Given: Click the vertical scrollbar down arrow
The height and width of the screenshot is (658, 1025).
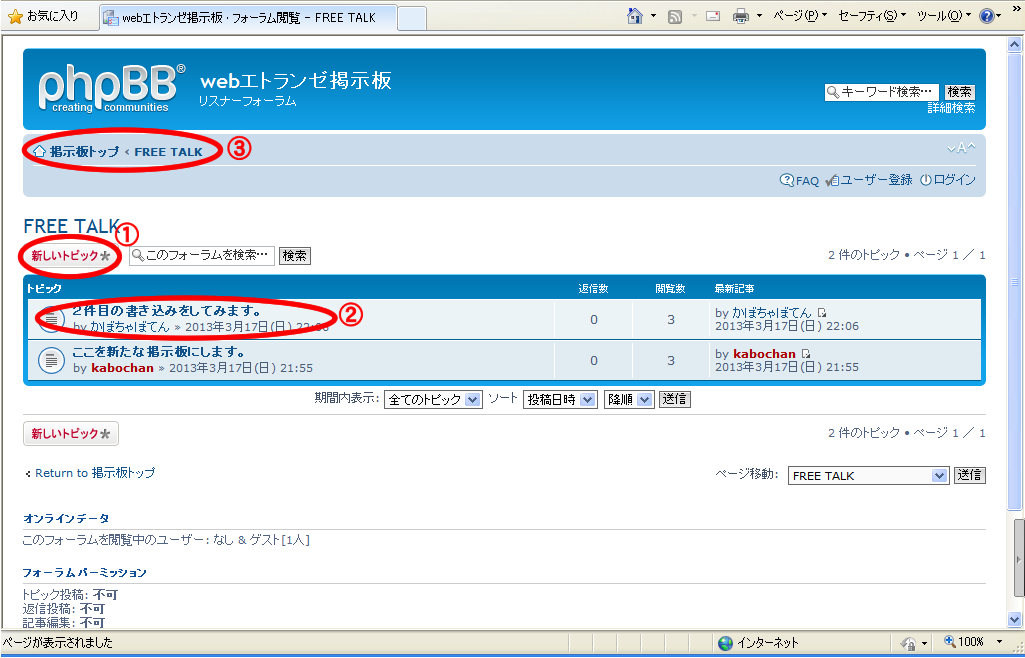Looking at the screenshot, I should coord(1015,619).
